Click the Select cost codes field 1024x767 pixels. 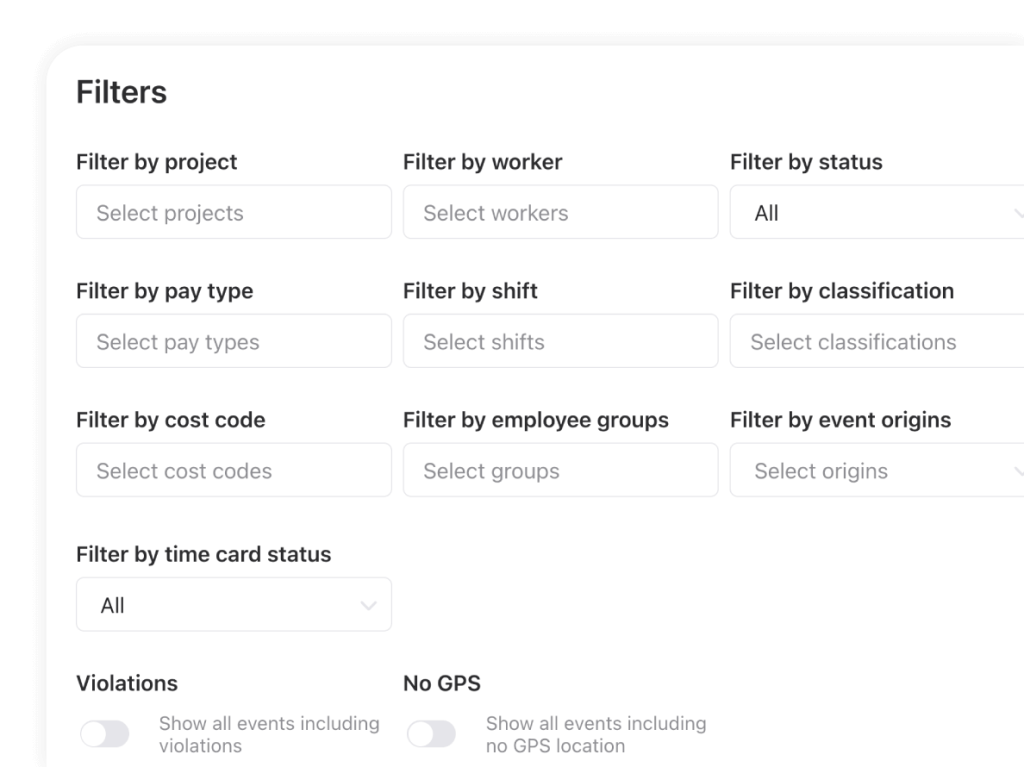[233, 470]
